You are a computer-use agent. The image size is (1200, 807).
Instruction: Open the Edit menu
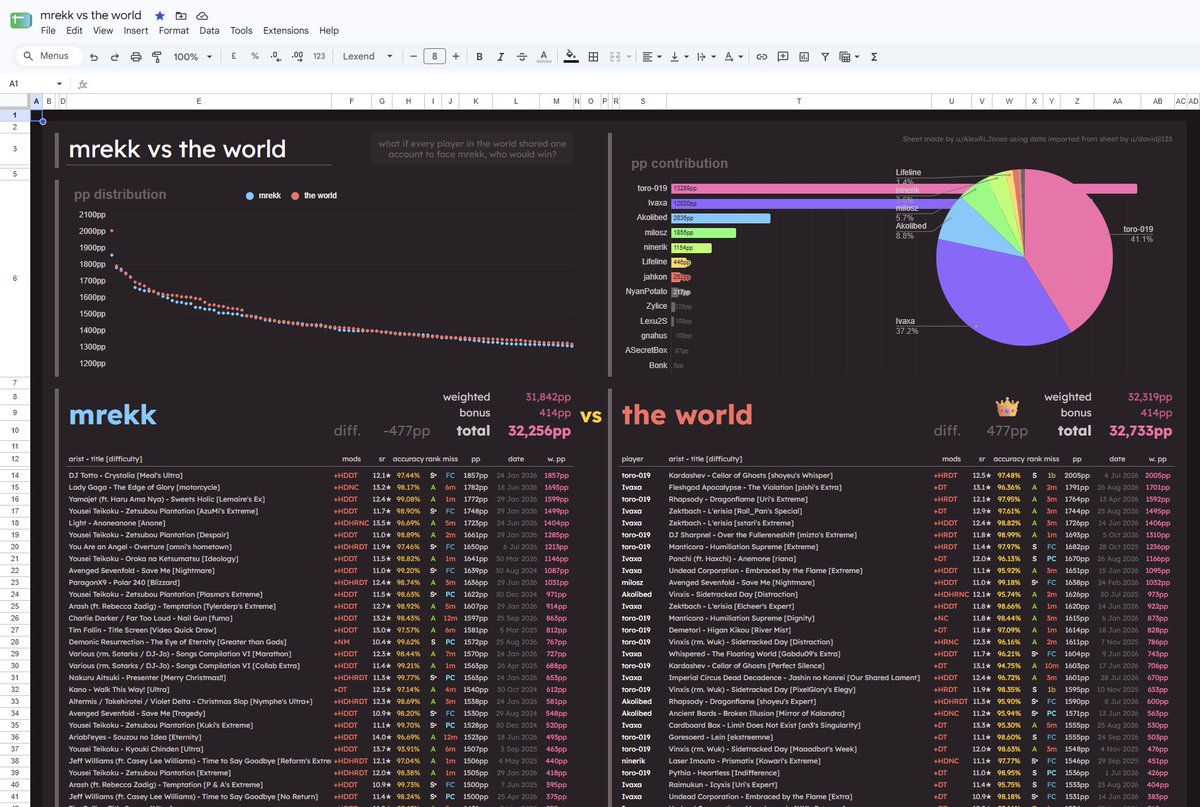tap(74, 31)
